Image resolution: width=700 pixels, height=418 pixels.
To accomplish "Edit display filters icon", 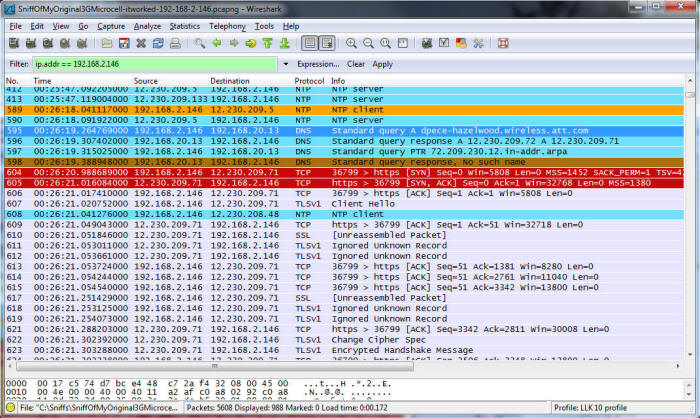I will pyautogui.click(x=444, y=43).
